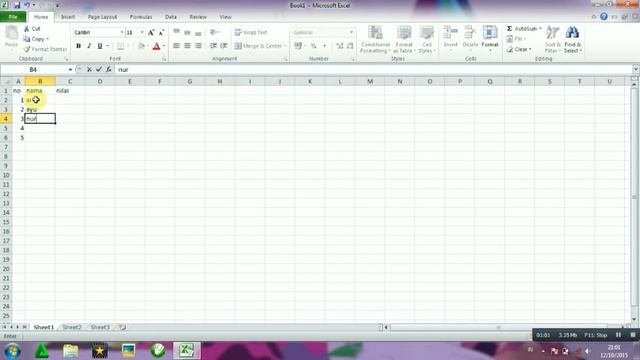
Task: Click the Format Painter brush icon
Action: 27,49
